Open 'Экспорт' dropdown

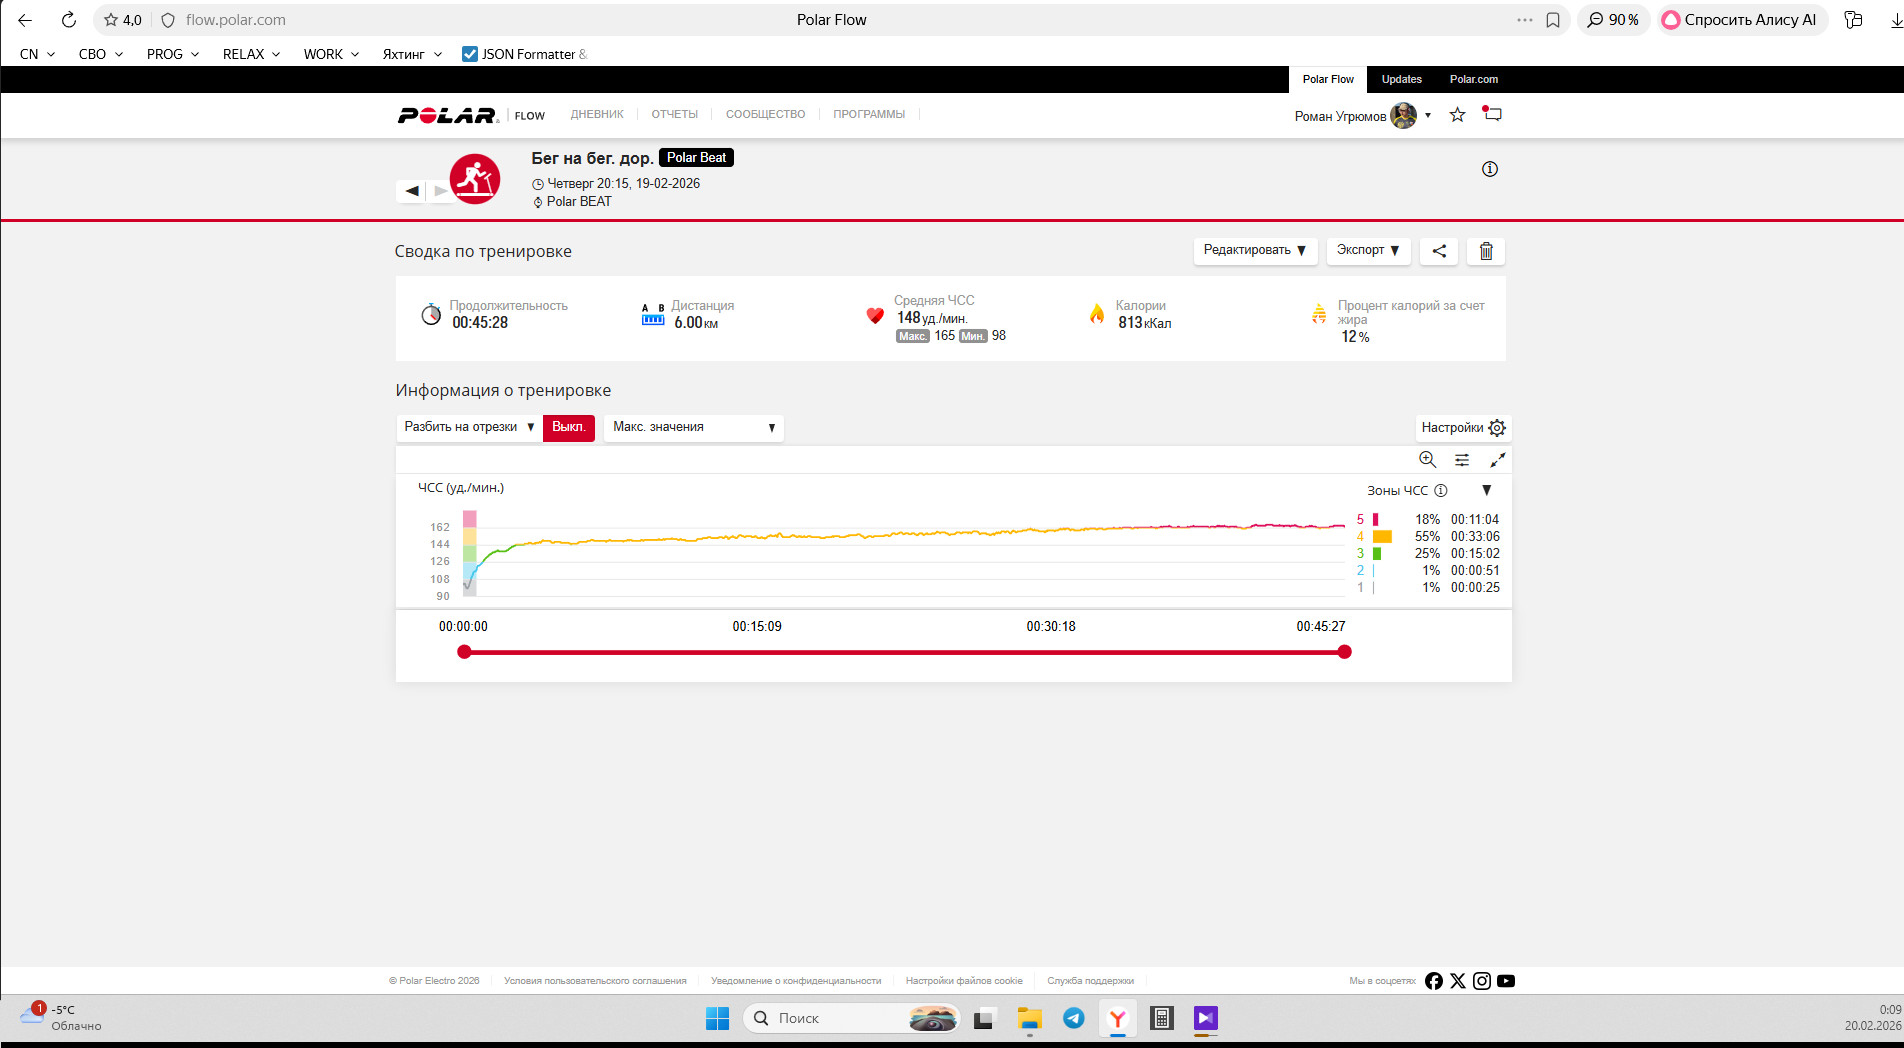tap(1368, 251)
